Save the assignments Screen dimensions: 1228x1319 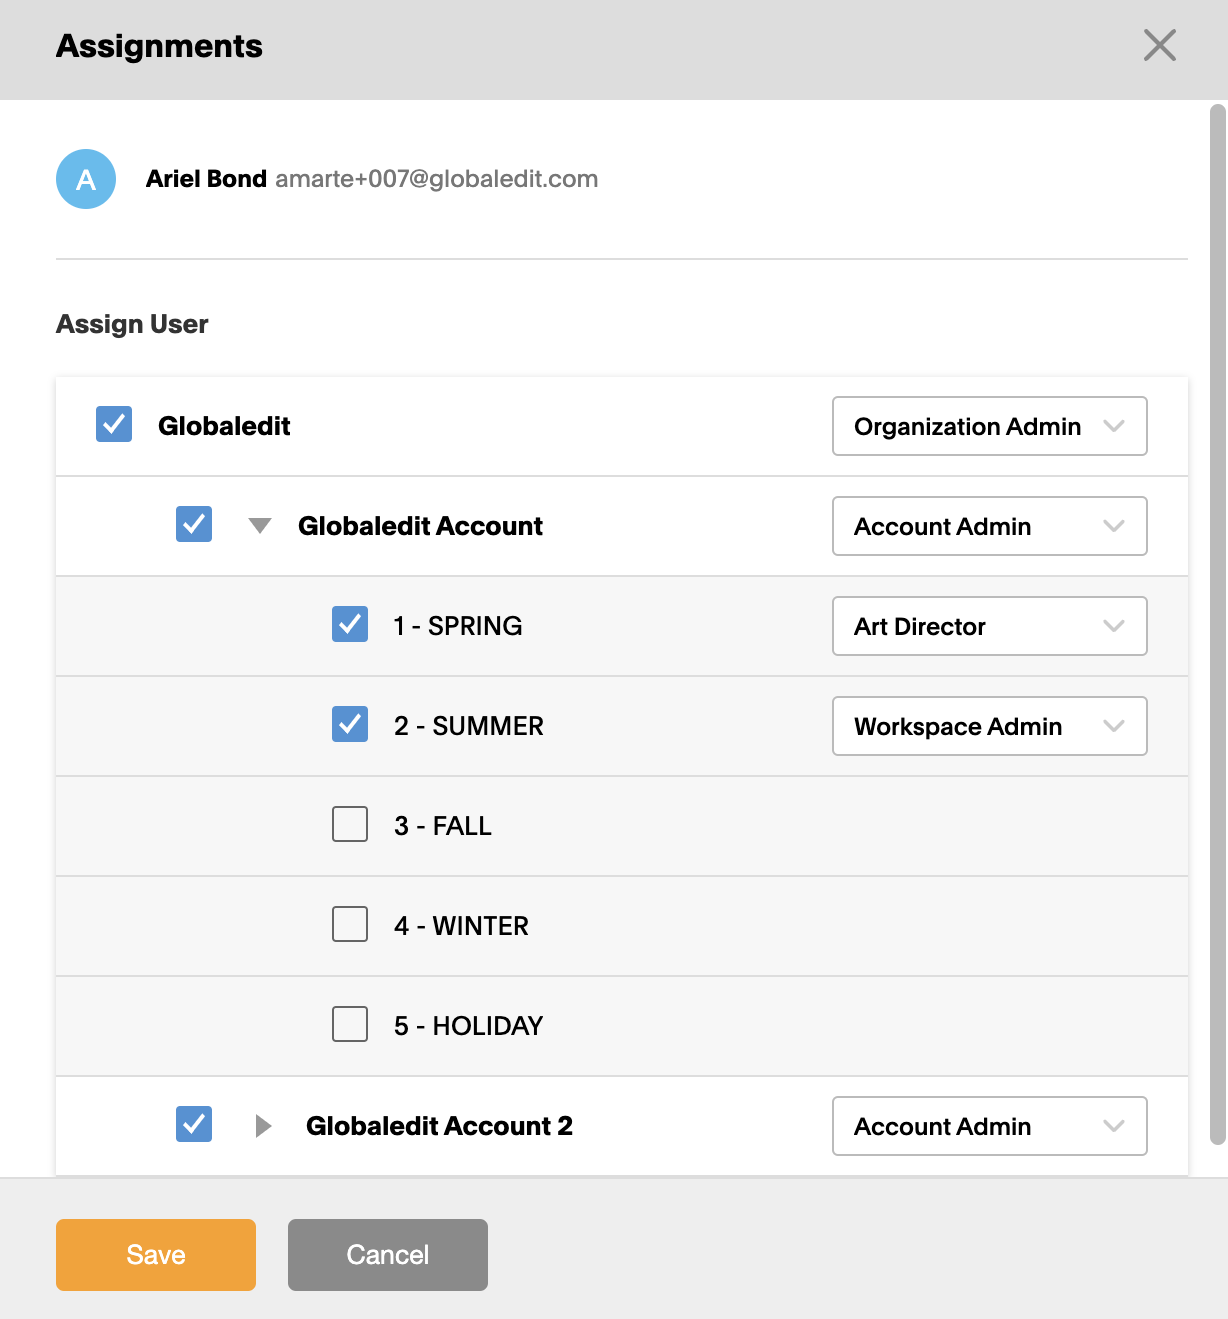[156, 1255]
